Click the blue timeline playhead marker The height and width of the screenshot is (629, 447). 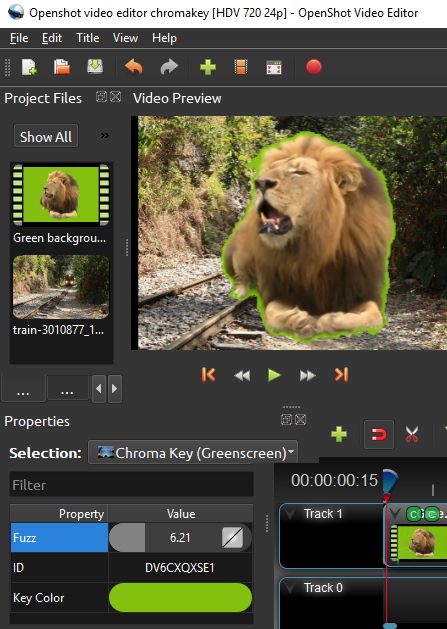389,483
